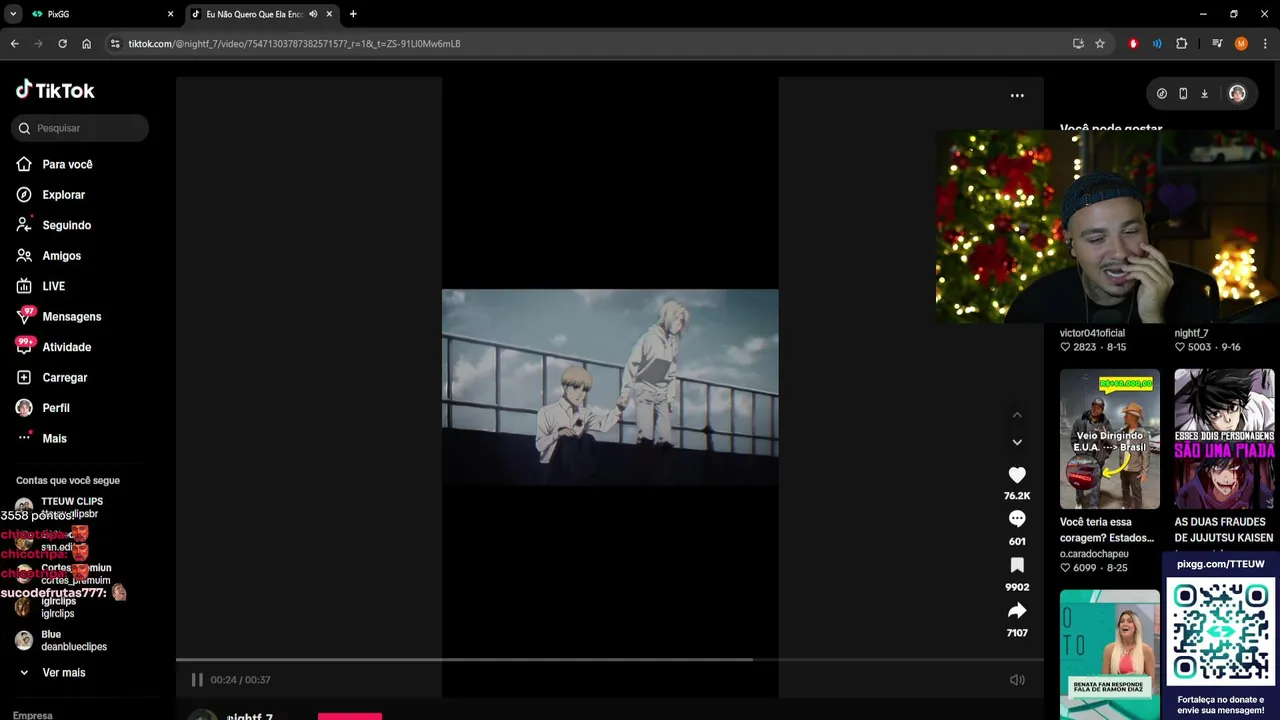Open nightf_7 link in suggestions

[x=1191, y=333]
